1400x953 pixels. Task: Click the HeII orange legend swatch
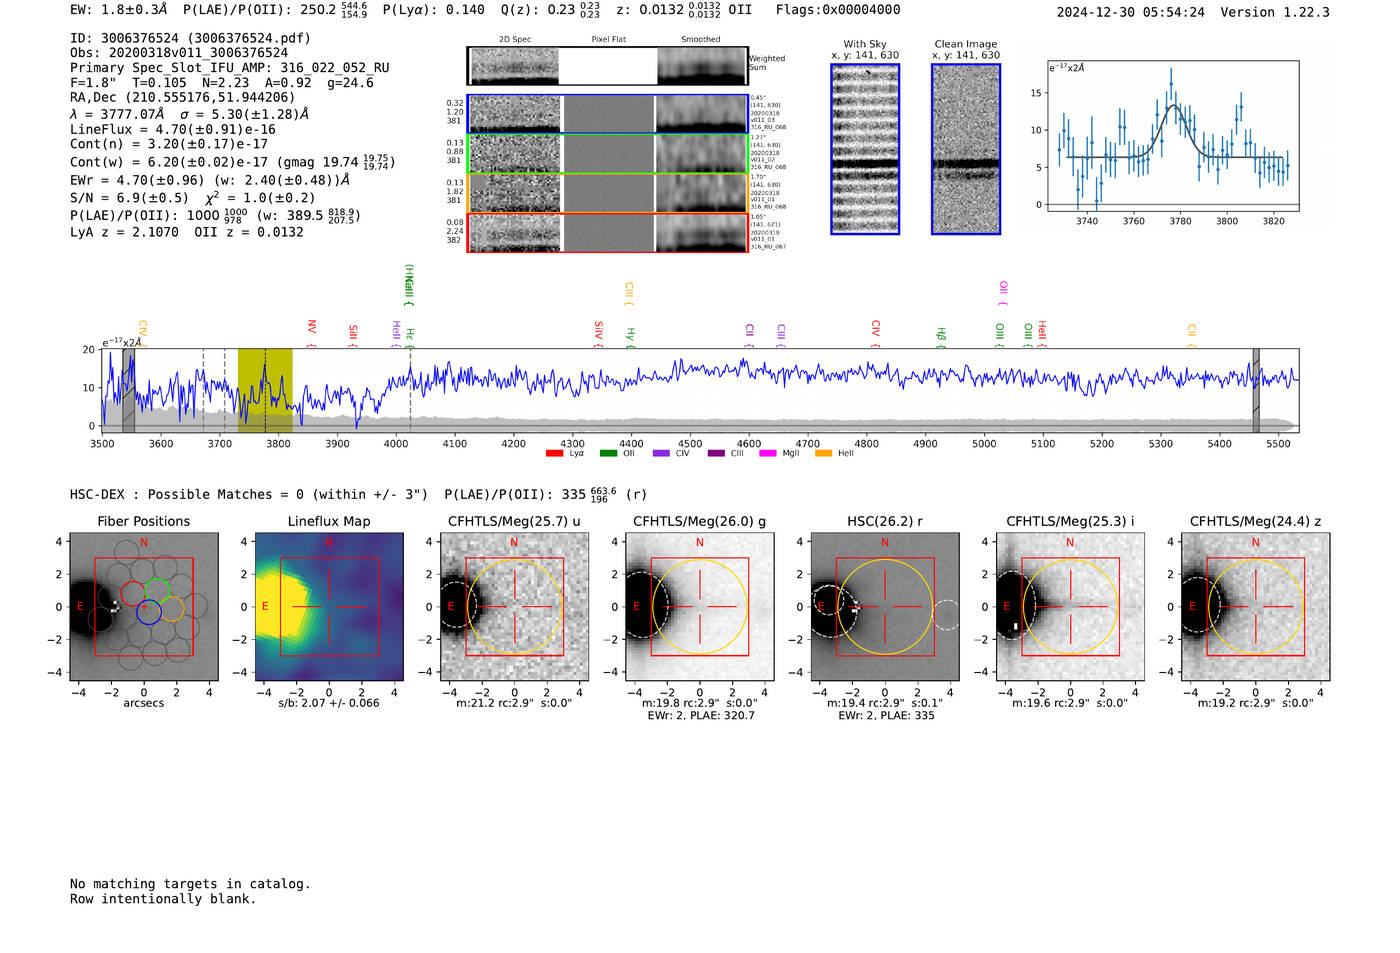click(x=824, y=454)
